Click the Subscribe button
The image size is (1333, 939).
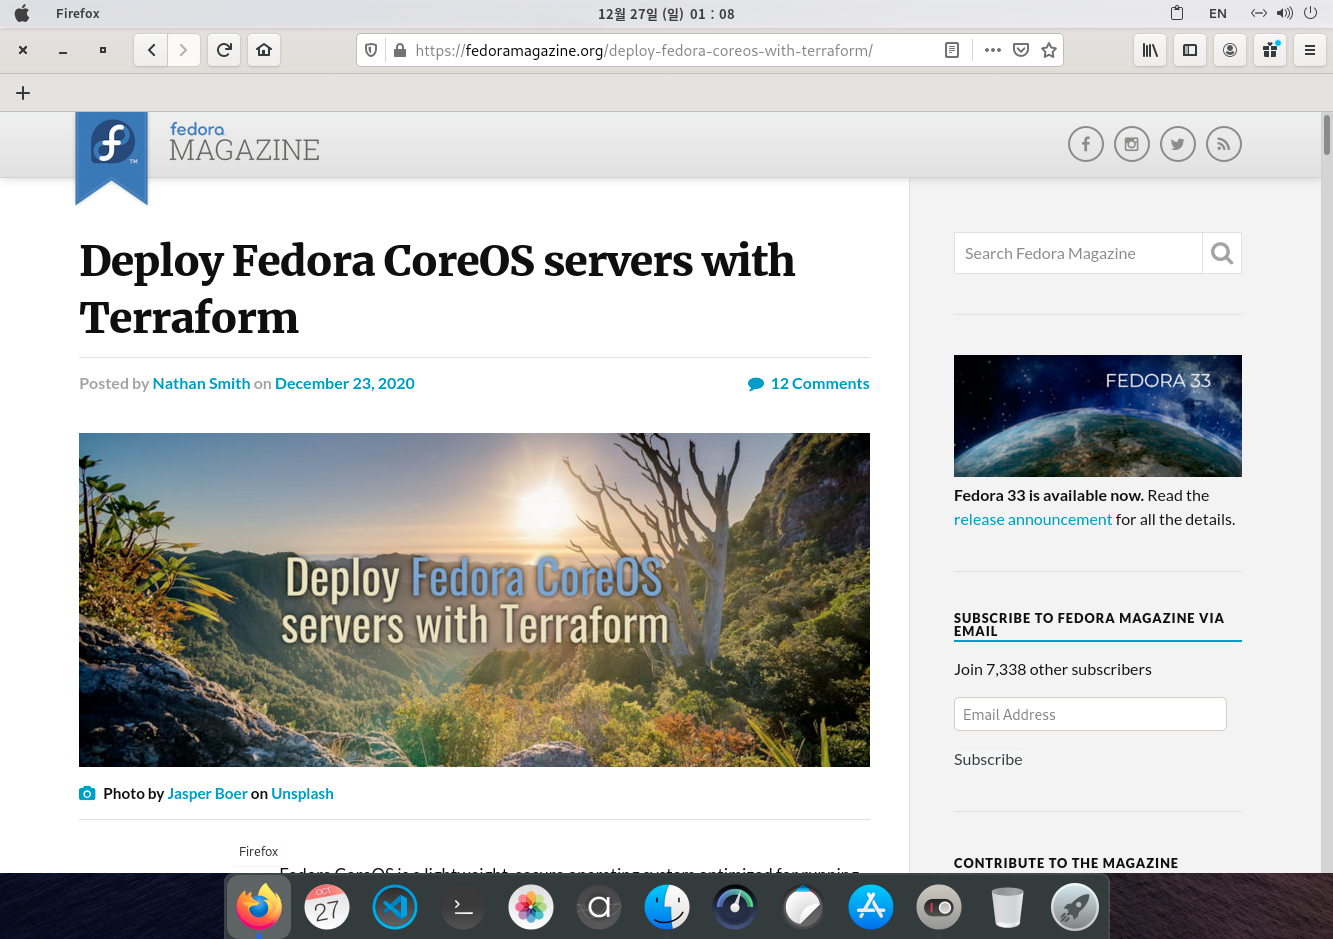pyautogui.click(x=988, y=759)
